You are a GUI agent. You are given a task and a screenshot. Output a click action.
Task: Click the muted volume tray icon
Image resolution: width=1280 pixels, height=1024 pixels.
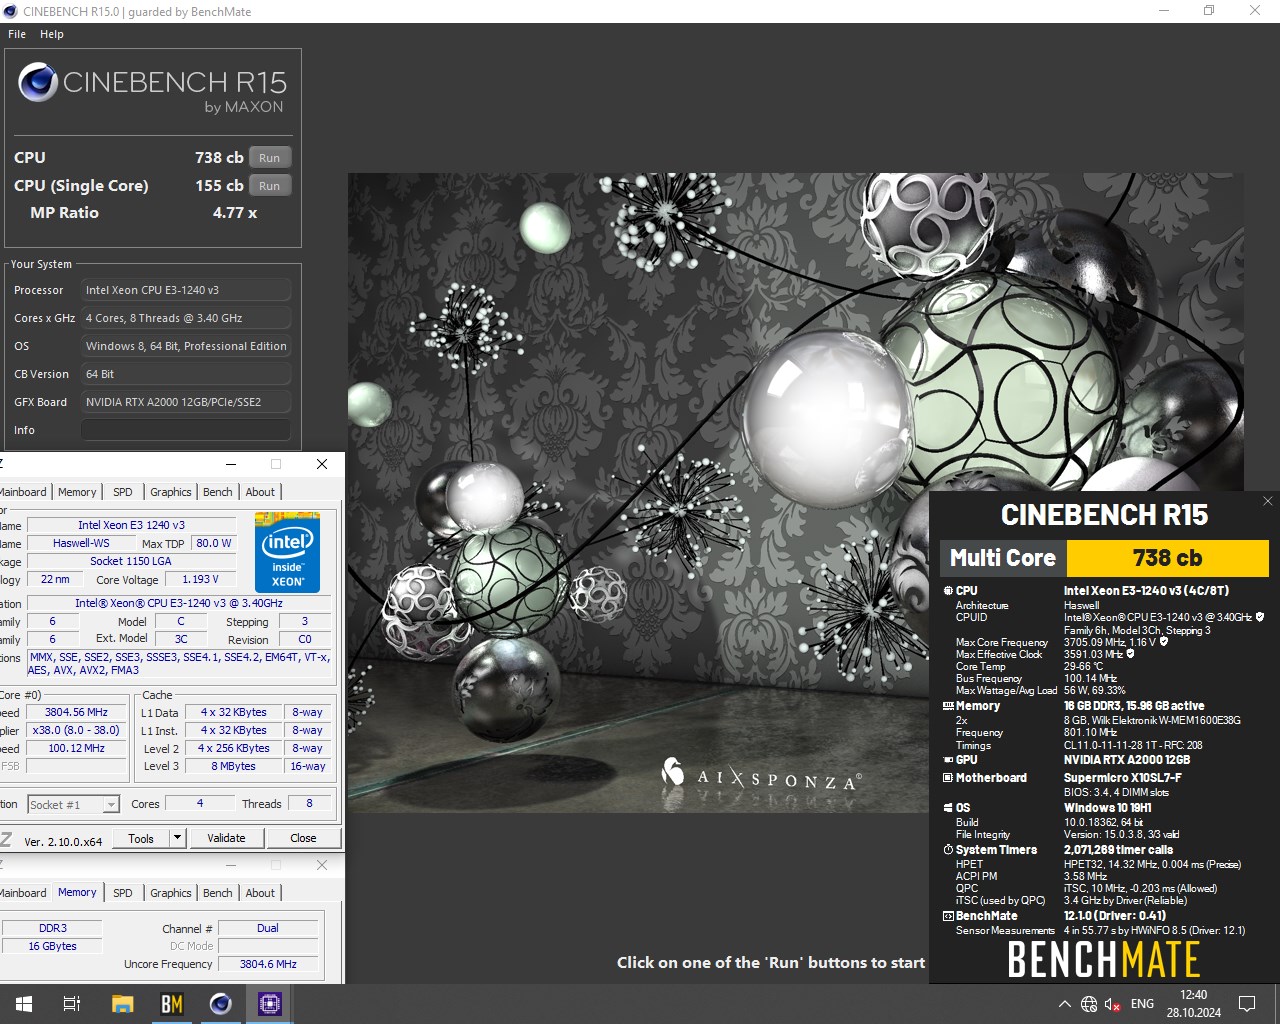coord(1113,1004)
